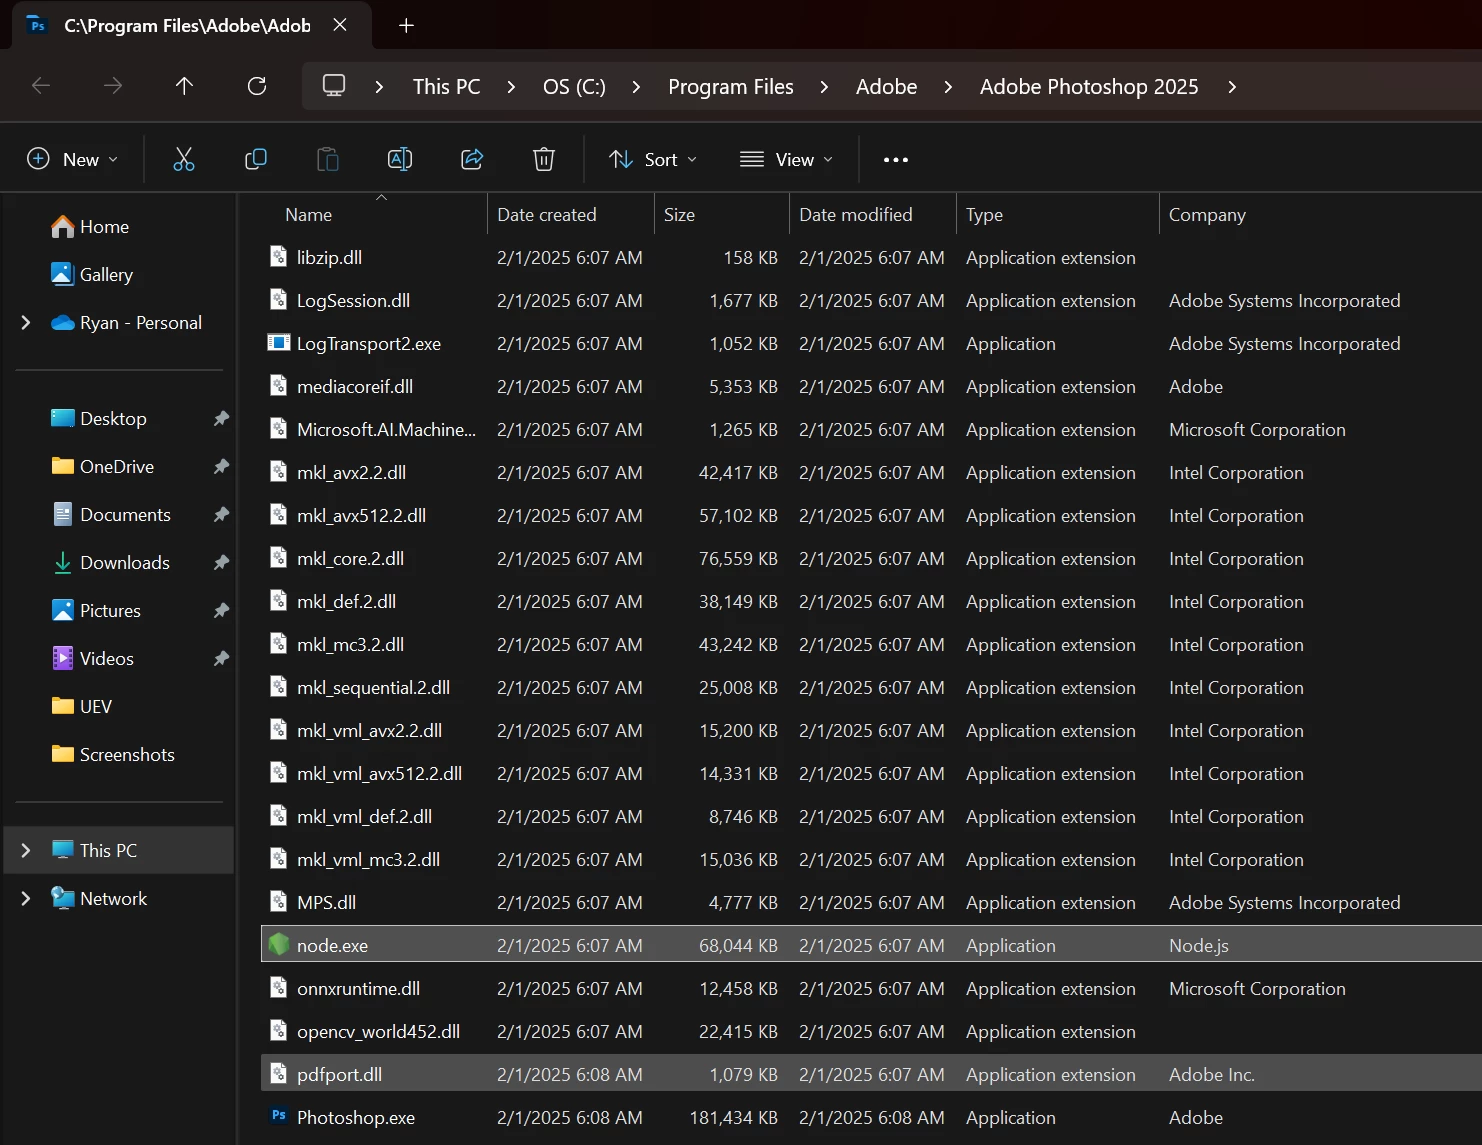
Task: Expand Ryan - Personal OneDrive node
Action: pos(26,322)
